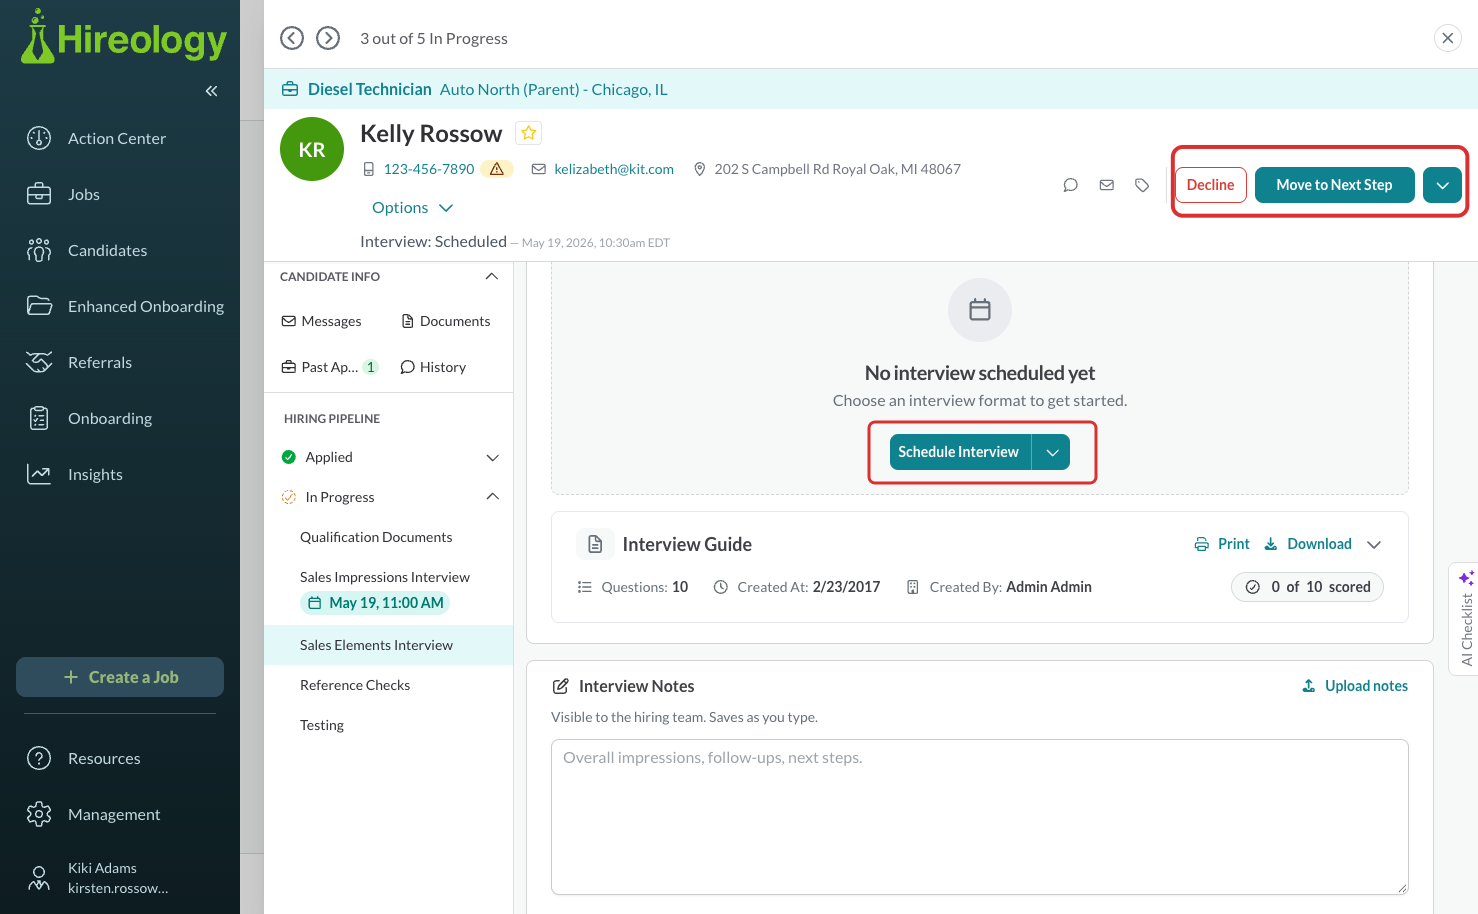Download the Interview Guide

tap(1308, 544)
